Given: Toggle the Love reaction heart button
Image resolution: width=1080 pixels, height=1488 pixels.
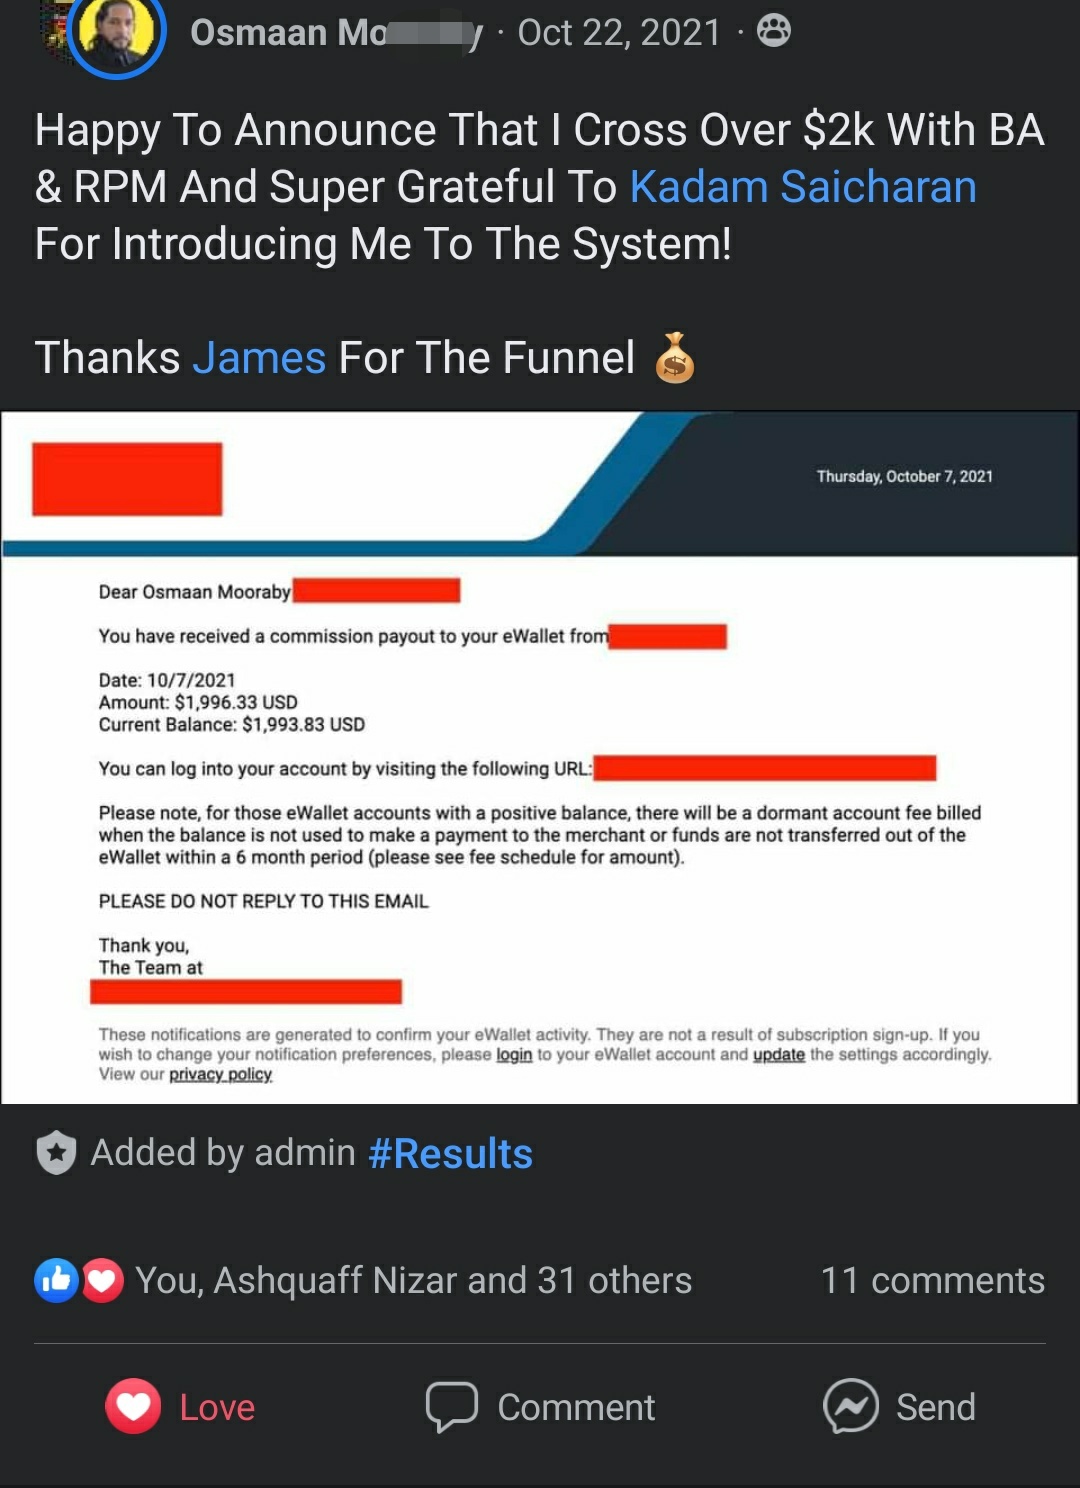Looking at the screenshot, I should (x=133, y=1406).
